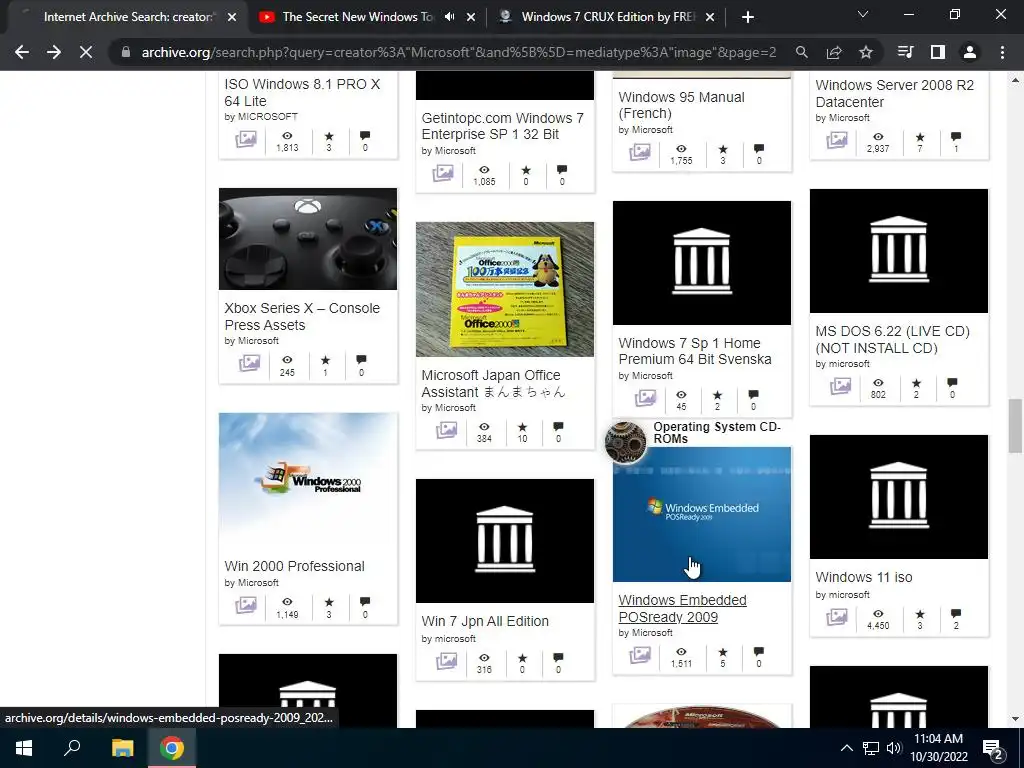1024x768 pixels.
Task: Open Windows taskbar search
Action: pos(72,748)
